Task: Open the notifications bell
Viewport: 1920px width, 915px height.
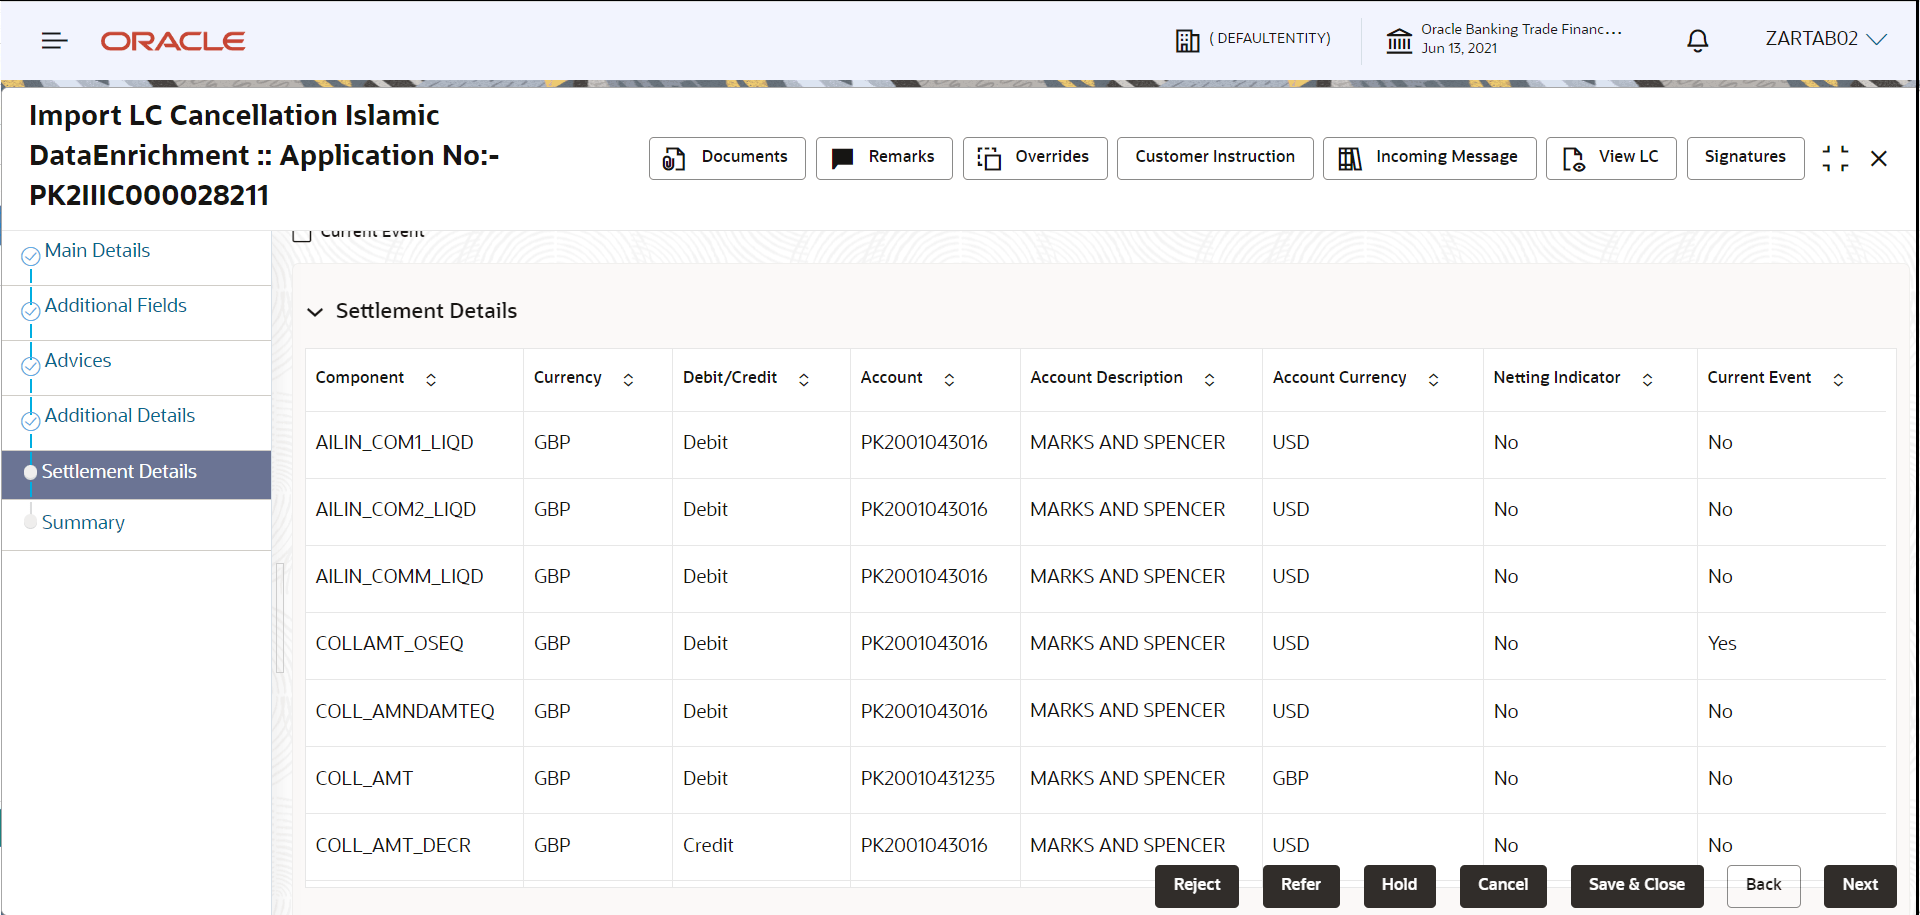Action: point(1697,40)
